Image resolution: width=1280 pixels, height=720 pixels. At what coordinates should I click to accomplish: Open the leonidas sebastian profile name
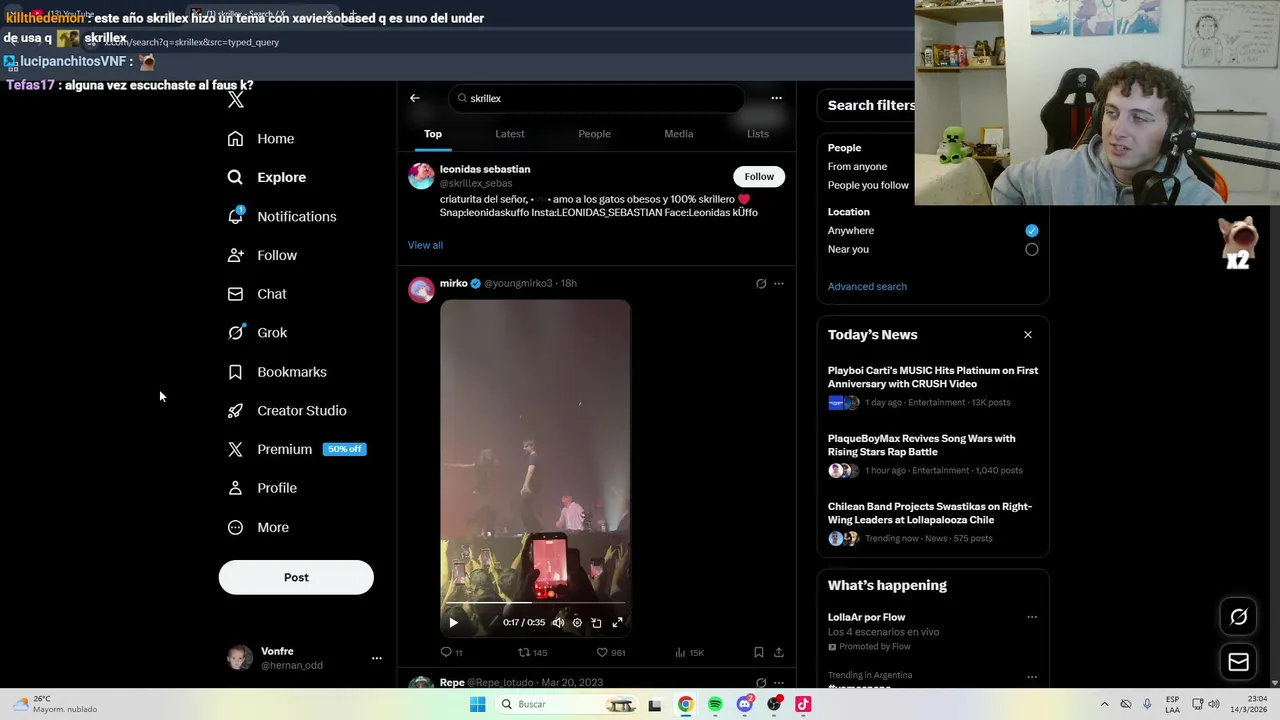point(485,169)
